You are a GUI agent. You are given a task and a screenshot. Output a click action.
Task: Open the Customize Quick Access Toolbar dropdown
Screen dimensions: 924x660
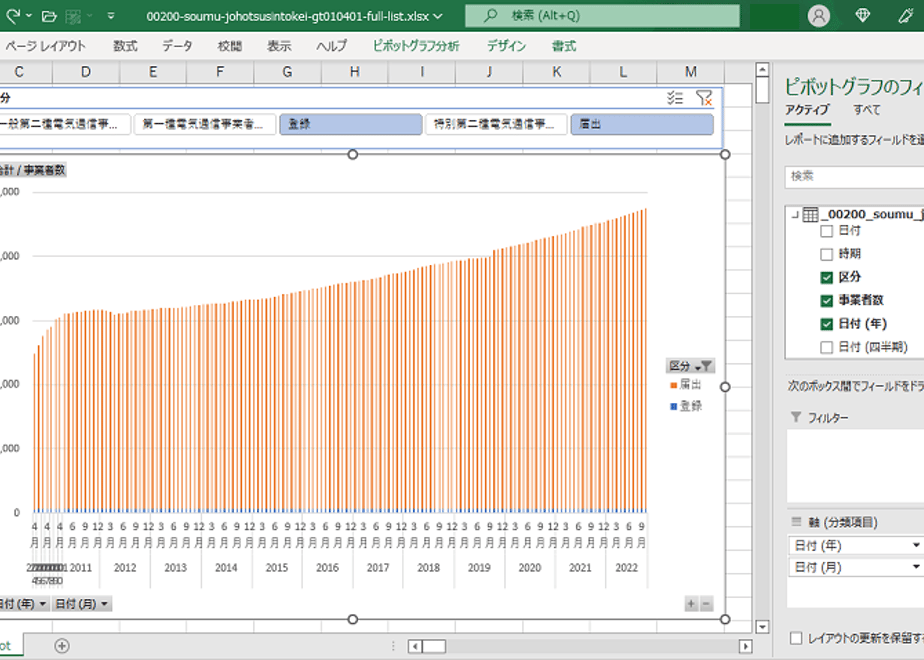tap(111, 16)
